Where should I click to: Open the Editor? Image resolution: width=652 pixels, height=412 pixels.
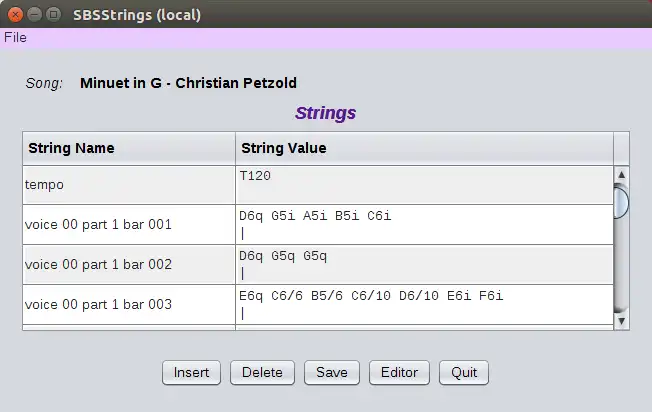tap(400, 372)
